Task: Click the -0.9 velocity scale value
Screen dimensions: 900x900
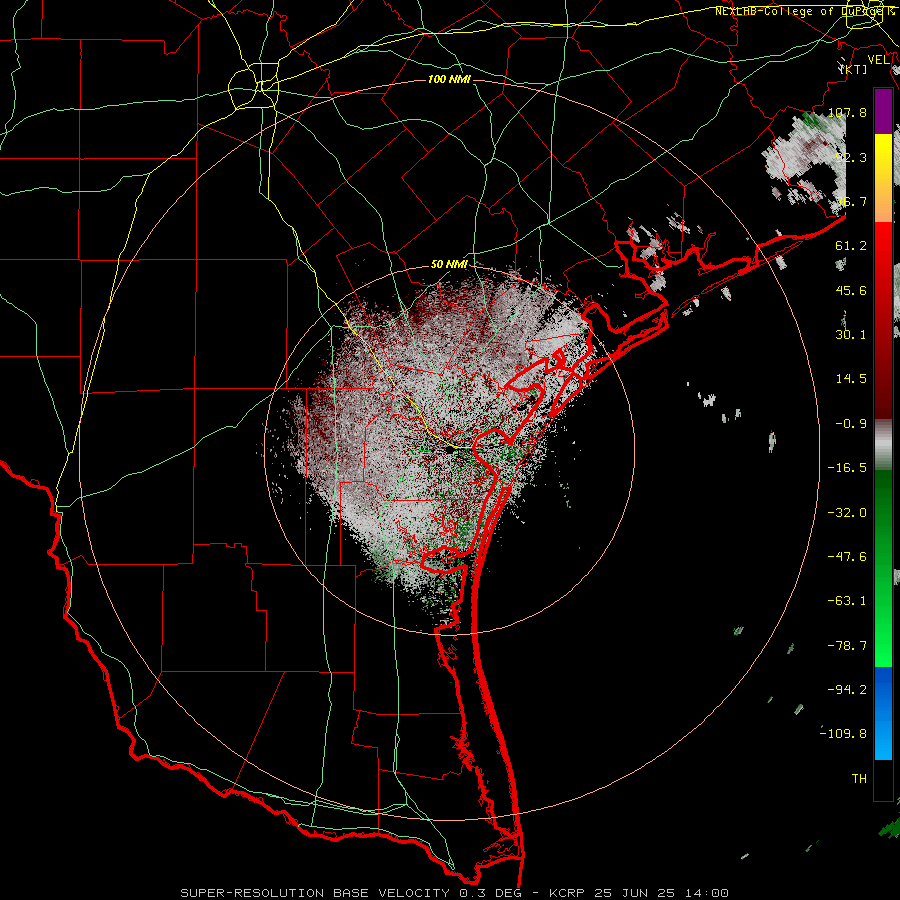Action: (851, 424)
